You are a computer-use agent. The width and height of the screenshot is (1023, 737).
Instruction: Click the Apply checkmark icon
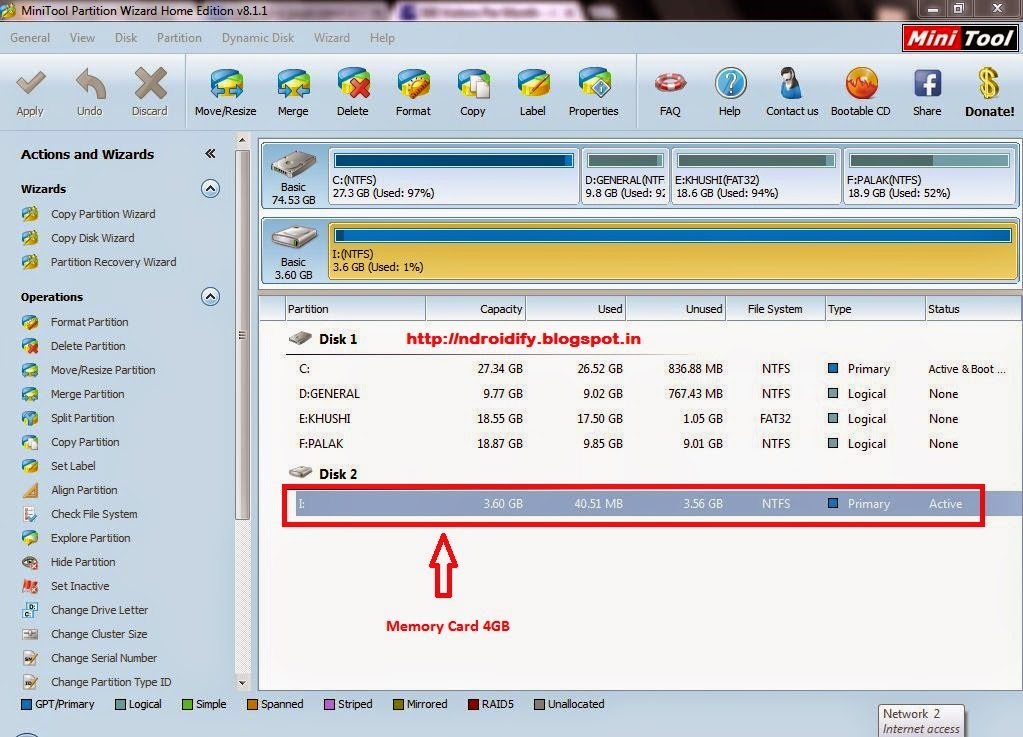pos(30,83)
